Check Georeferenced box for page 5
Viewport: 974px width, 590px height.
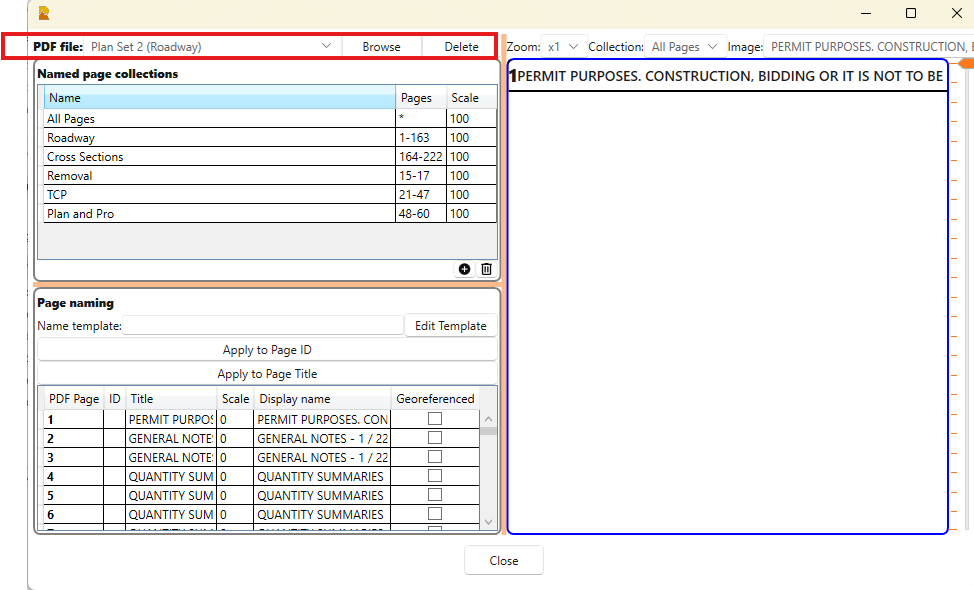(435, 495)
